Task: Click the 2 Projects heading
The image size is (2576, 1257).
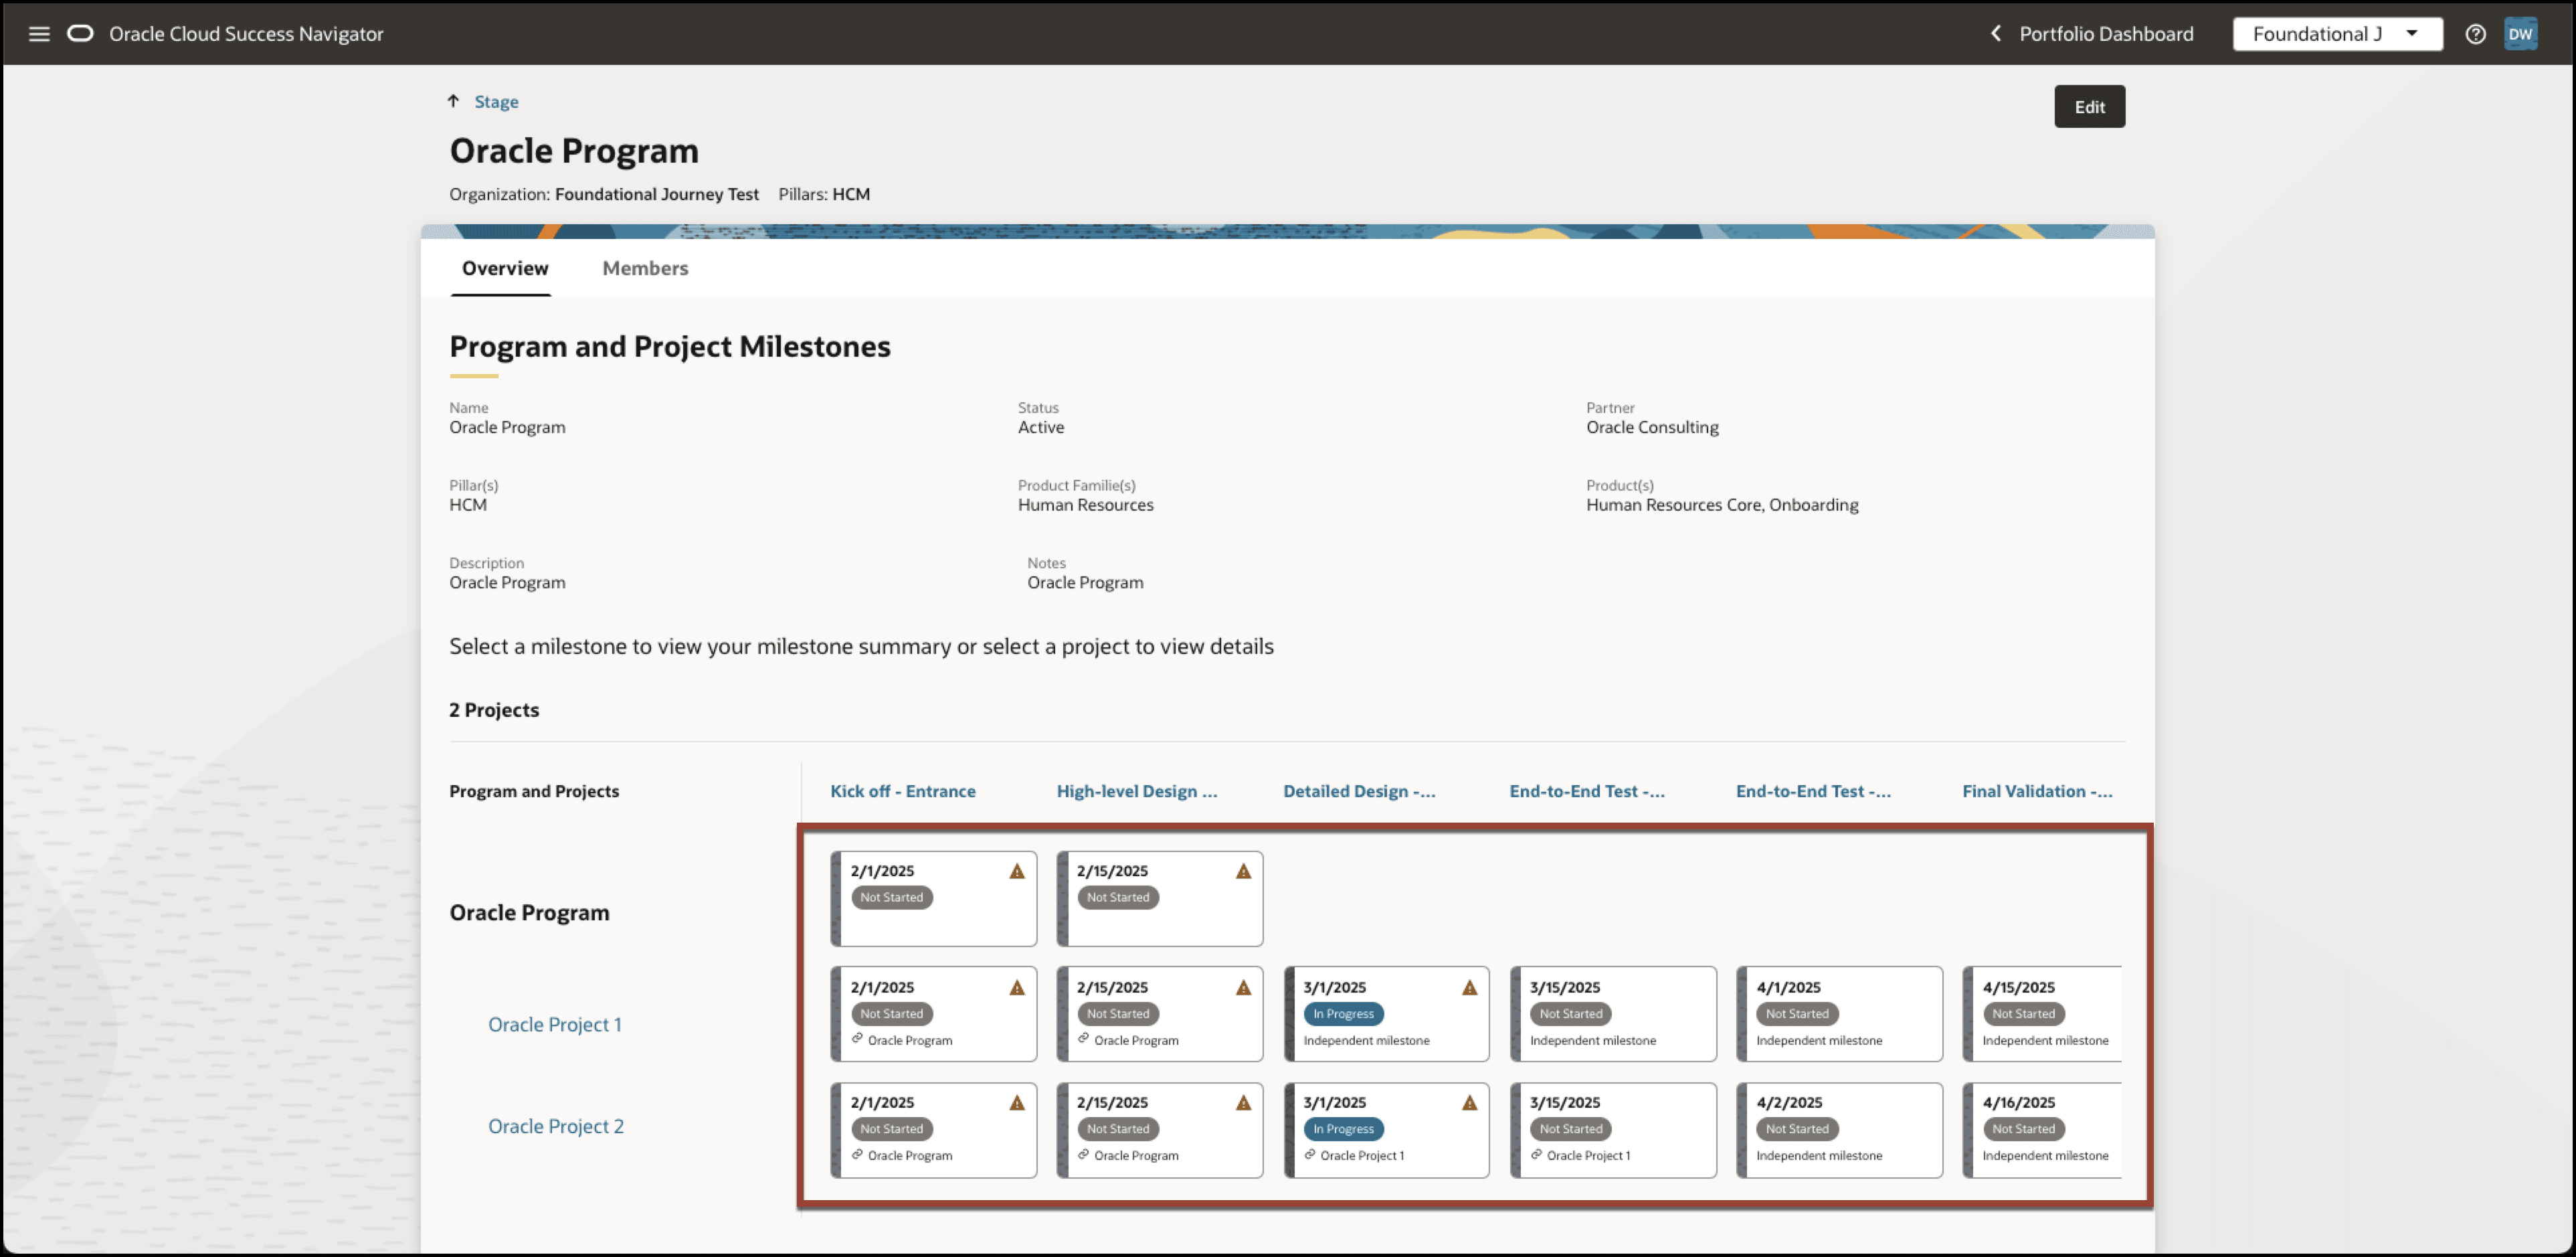Action: [494, 710]
